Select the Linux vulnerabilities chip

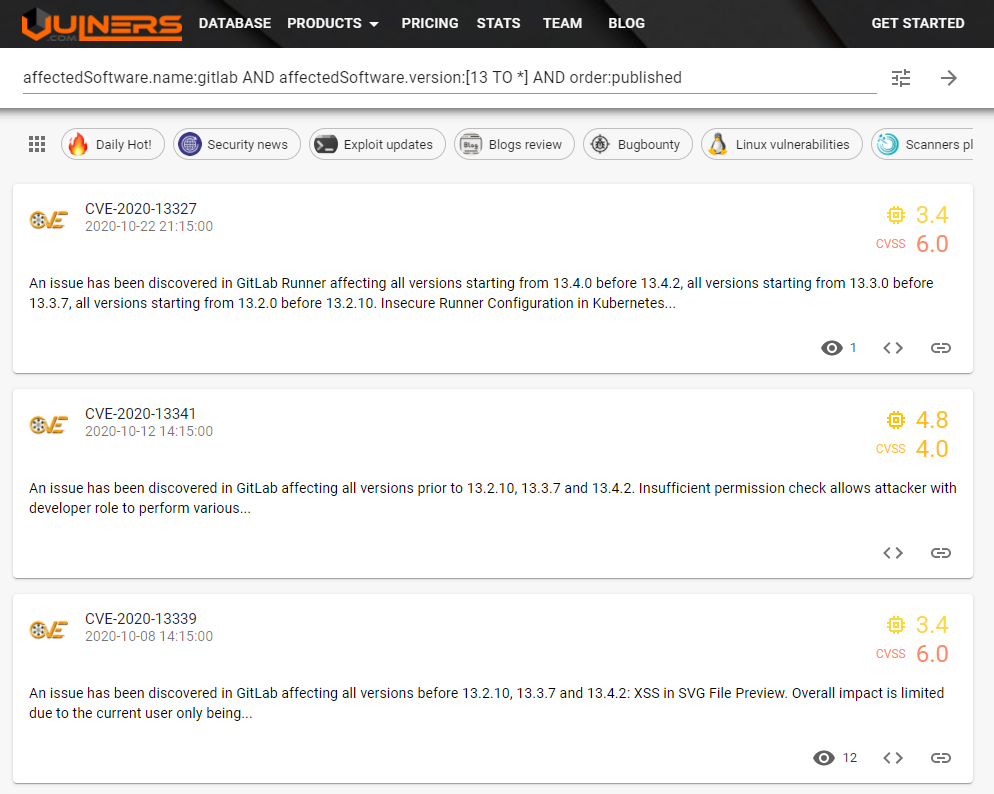coord(780,144)
